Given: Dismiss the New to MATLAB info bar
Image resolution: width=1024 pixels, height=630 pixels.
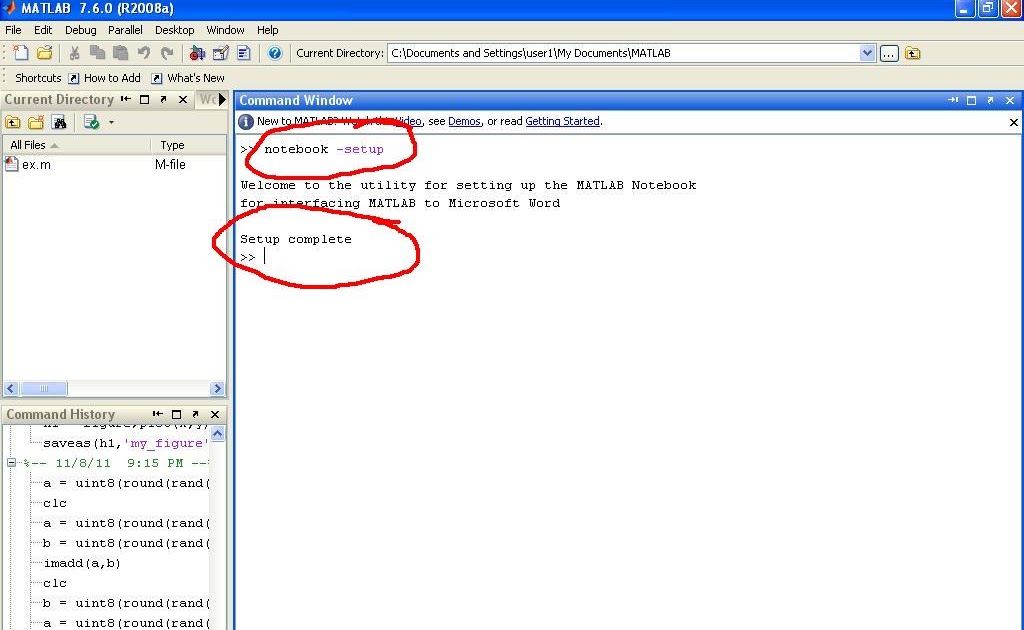Looking at the screenshot, I should tap(1014, 122).
